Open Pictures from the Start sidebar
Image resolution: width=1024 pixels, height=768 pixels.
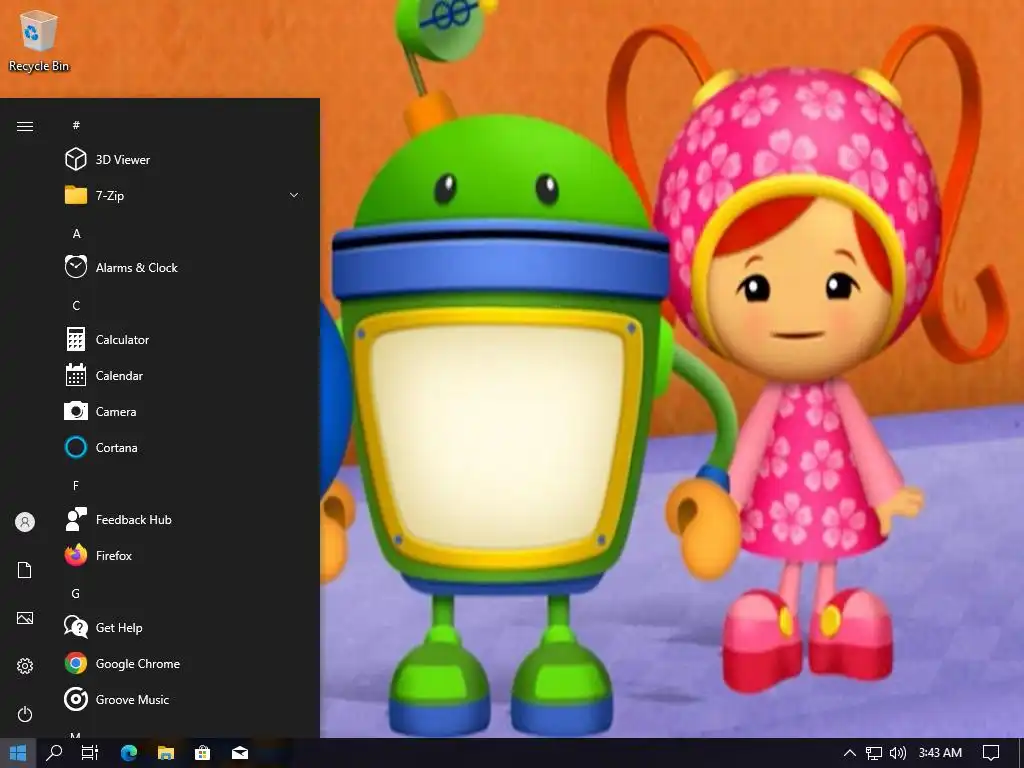click(25, 618)
